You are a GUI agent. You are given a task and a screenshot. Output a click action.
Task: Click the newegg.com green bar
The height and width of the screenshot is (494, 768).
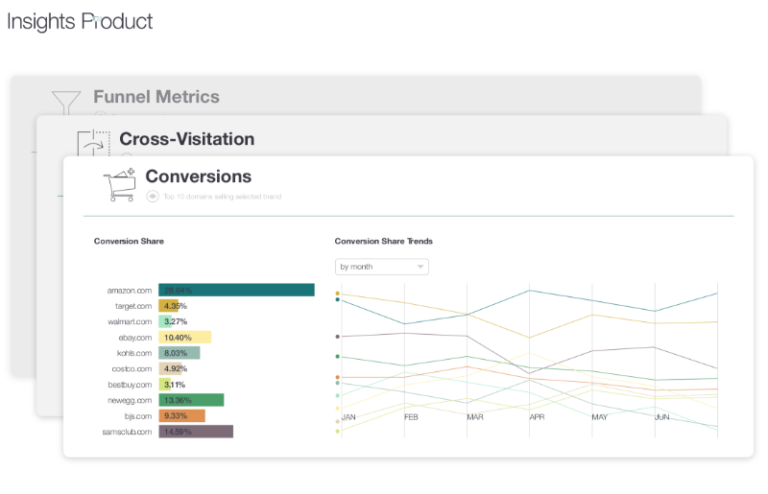[190, 400]
